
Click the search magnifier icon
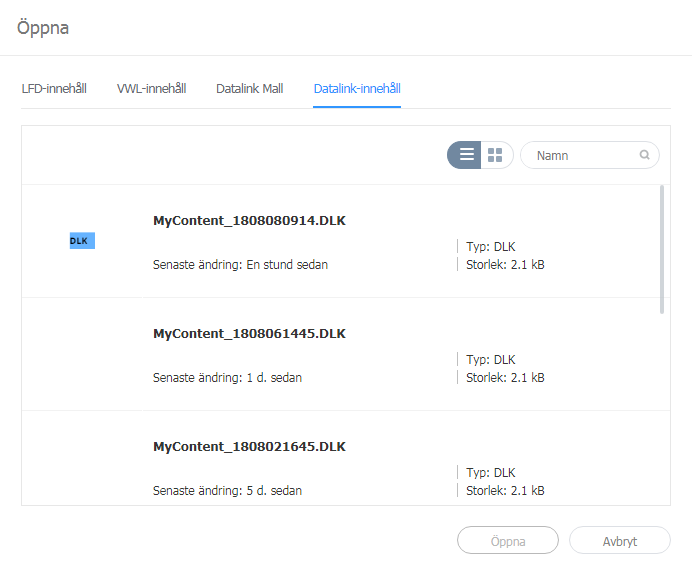coord(645,155)
